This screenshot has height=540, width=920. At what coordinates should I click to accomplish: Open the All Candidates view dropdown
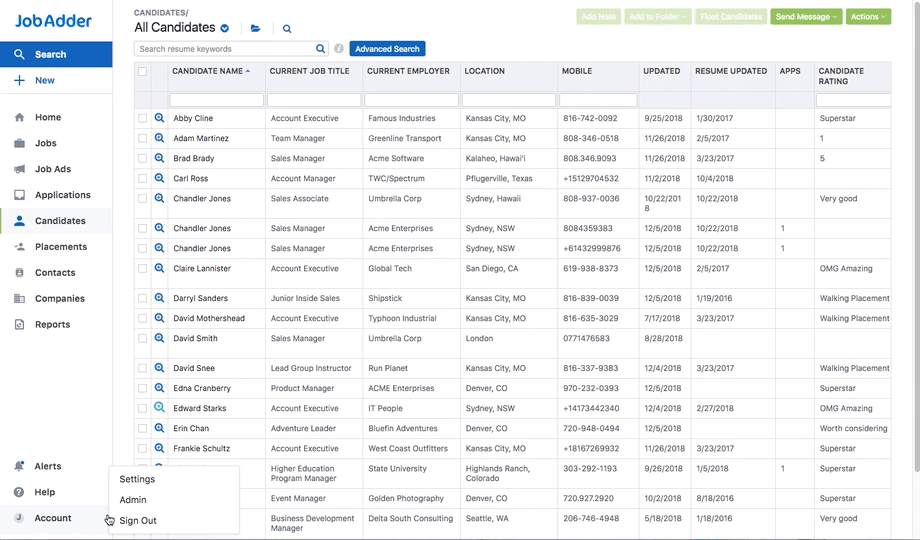[x=225, y=29]
